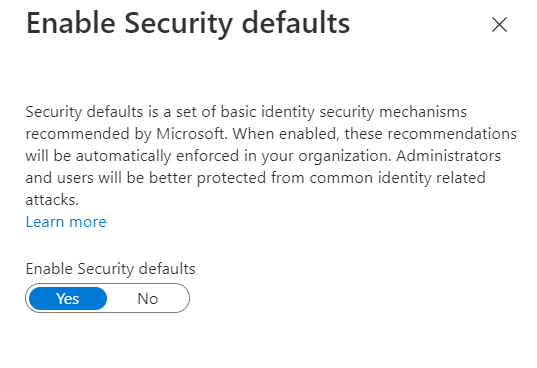Set Enable Security defaults to Yes

68,299
